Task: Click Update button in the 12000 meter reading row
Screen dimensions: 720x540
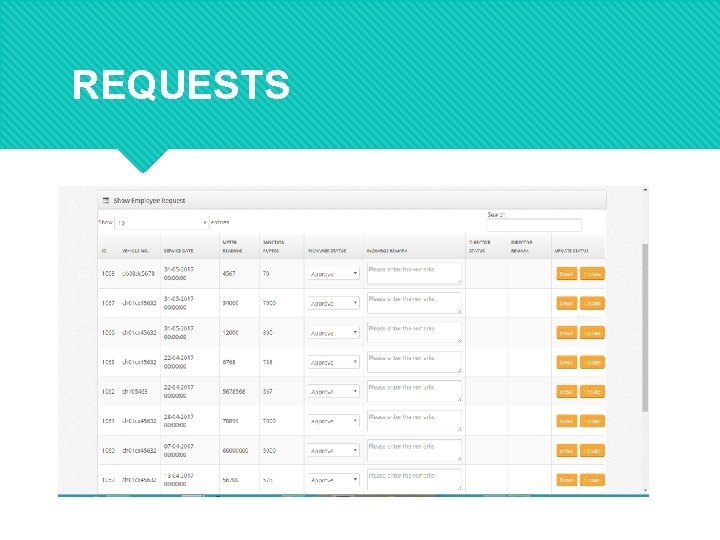Action: click(x=592, y=332)
